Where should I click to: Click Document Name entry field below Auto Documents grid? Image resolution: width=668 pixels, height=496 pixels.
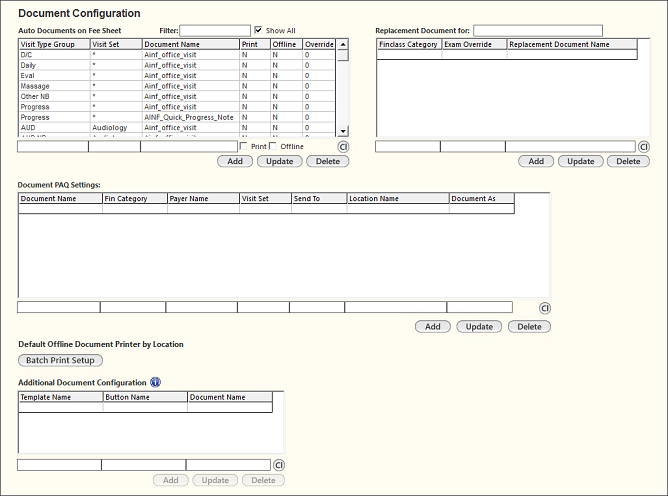point(189,147)
